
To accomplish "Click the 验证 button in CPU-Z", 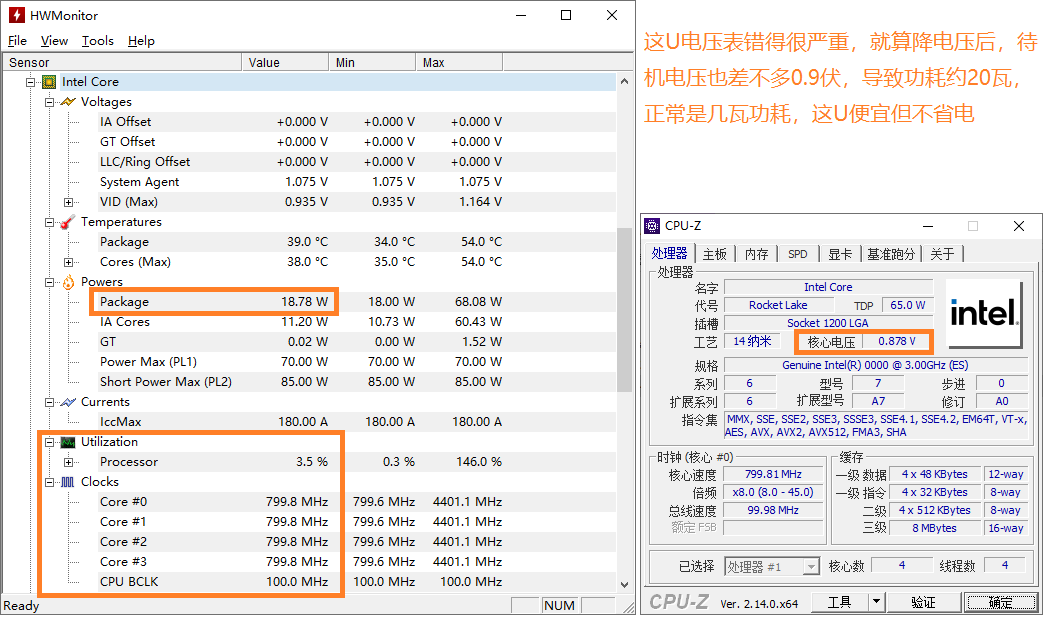I will tap(923, 603).
